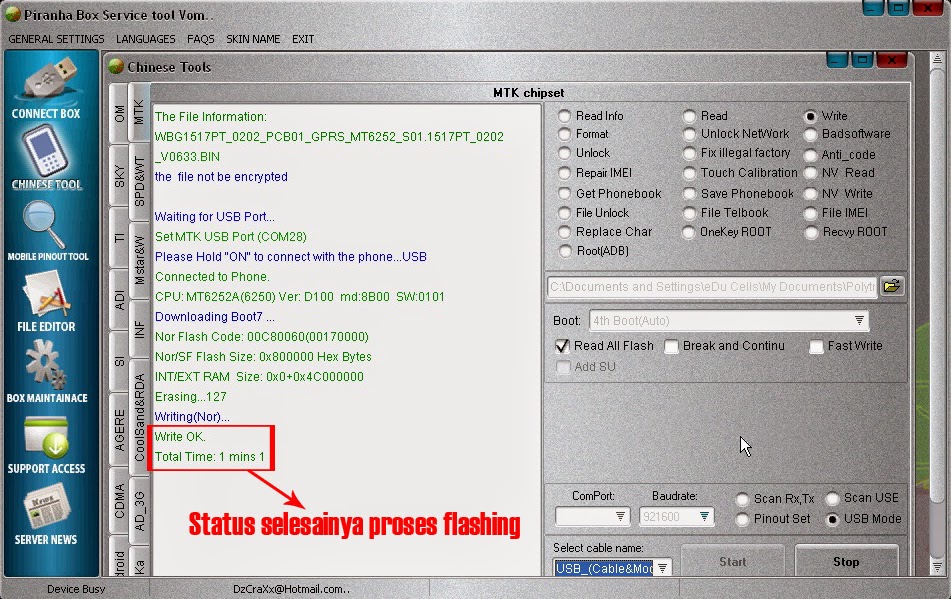Choose the Unlock radio option
Screen dimensions: 951x599
(x=565, y=153)
